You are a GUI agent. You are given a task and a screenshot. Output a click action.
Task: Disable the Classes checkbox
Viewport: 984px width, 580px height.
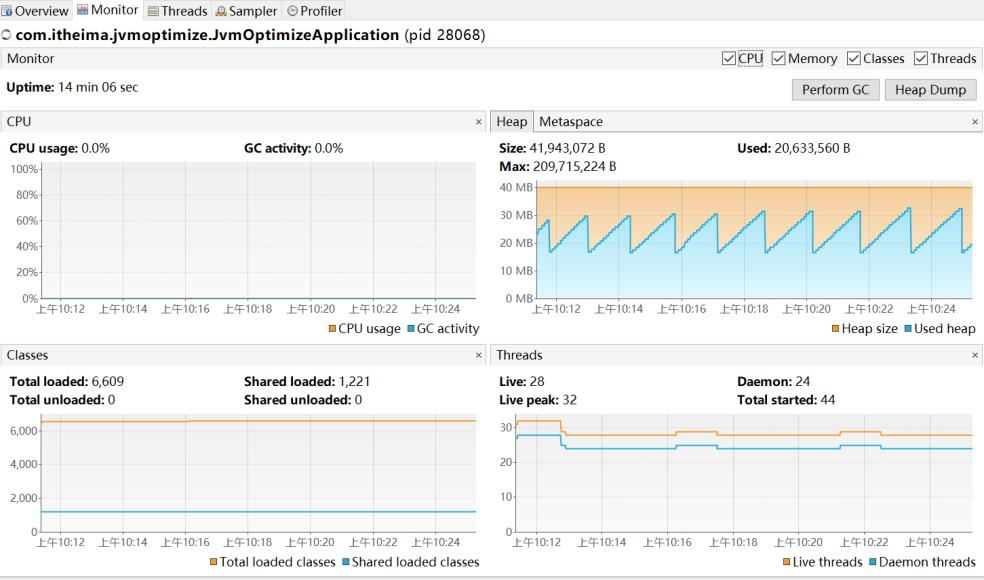[x=853, y=59]
